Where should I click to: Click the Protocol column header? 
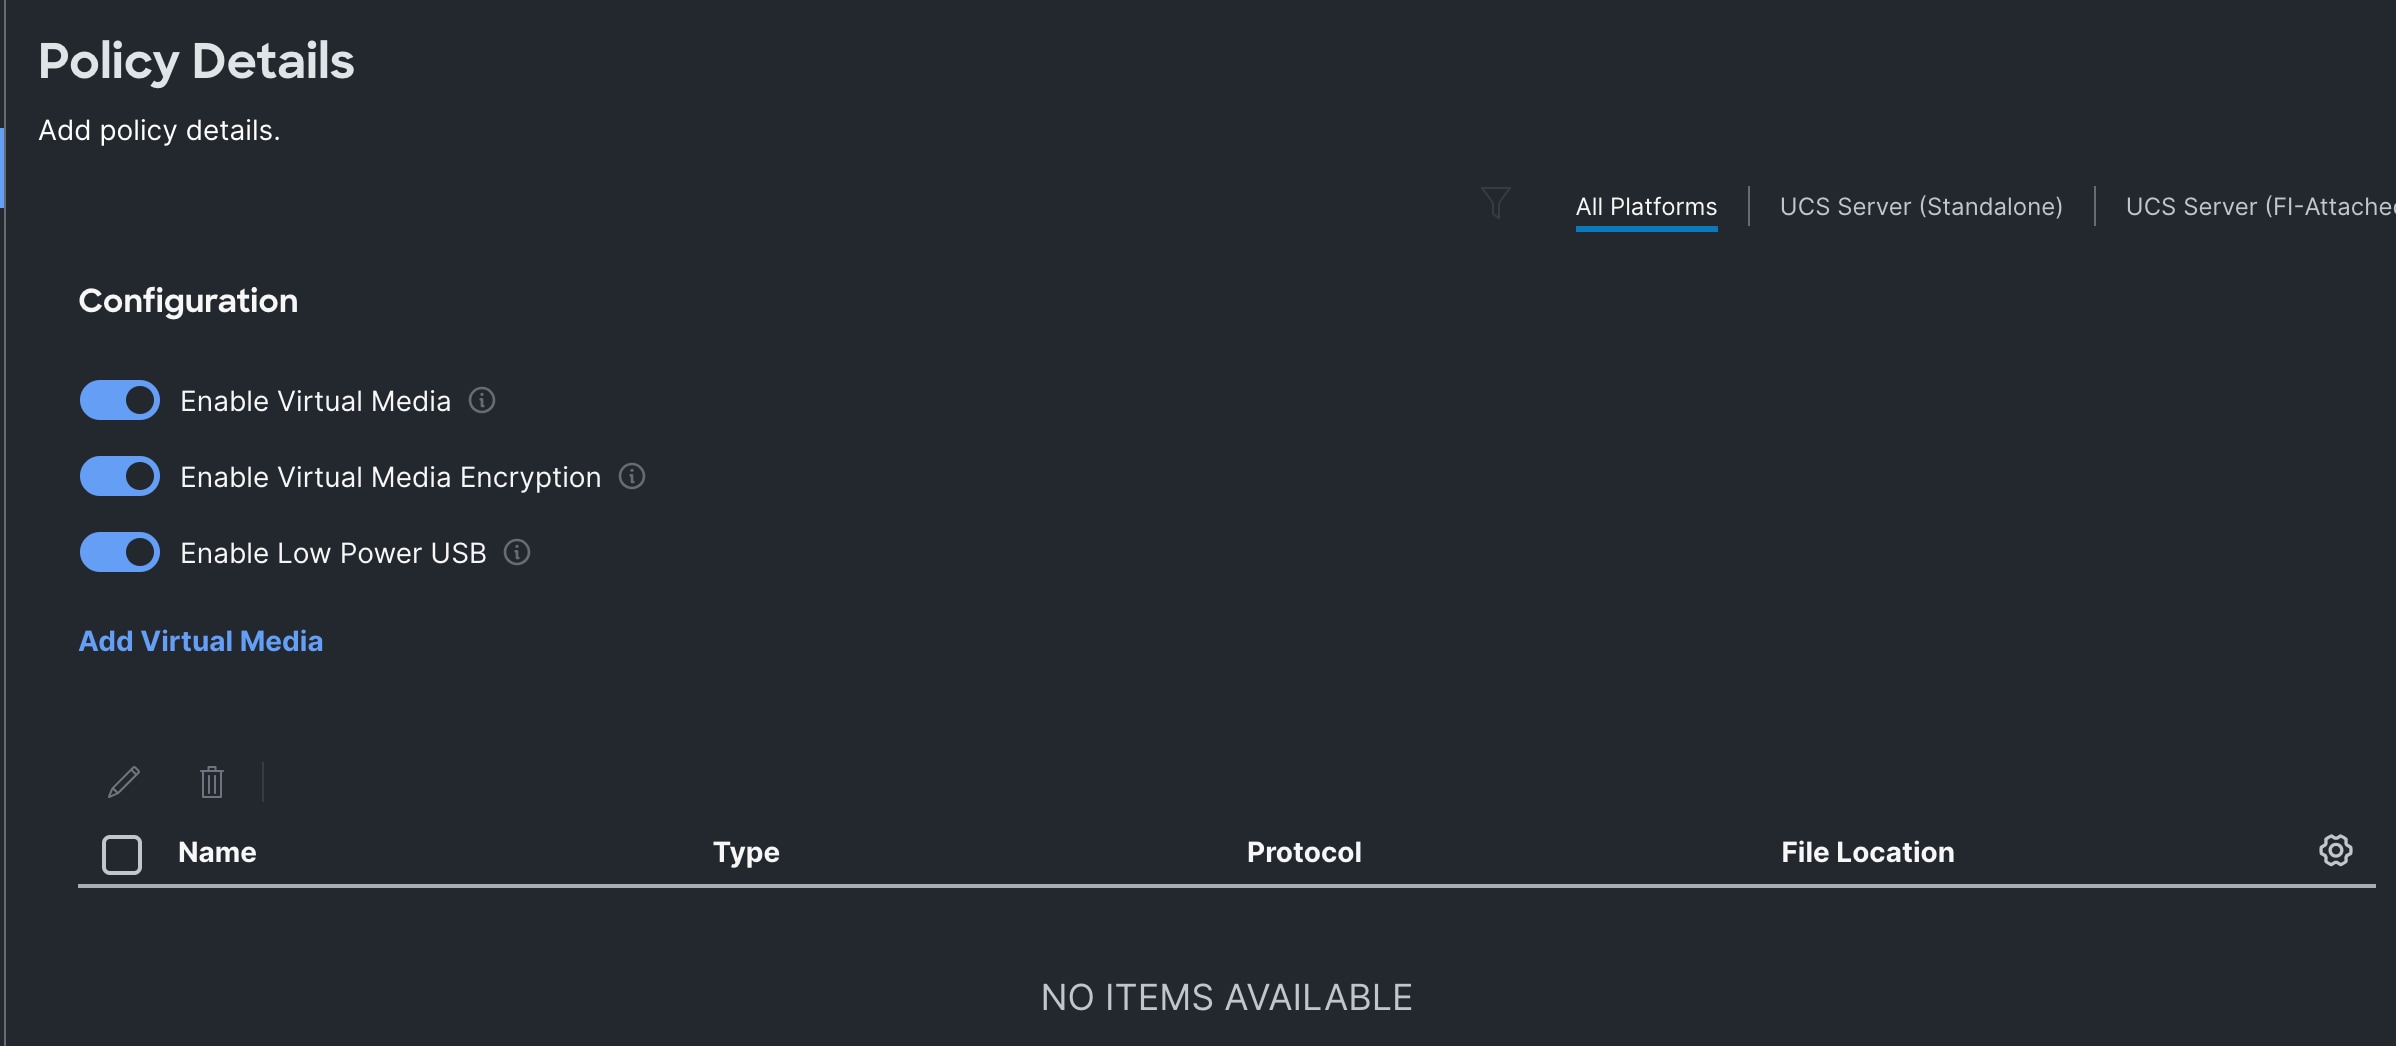(1304, 852)
